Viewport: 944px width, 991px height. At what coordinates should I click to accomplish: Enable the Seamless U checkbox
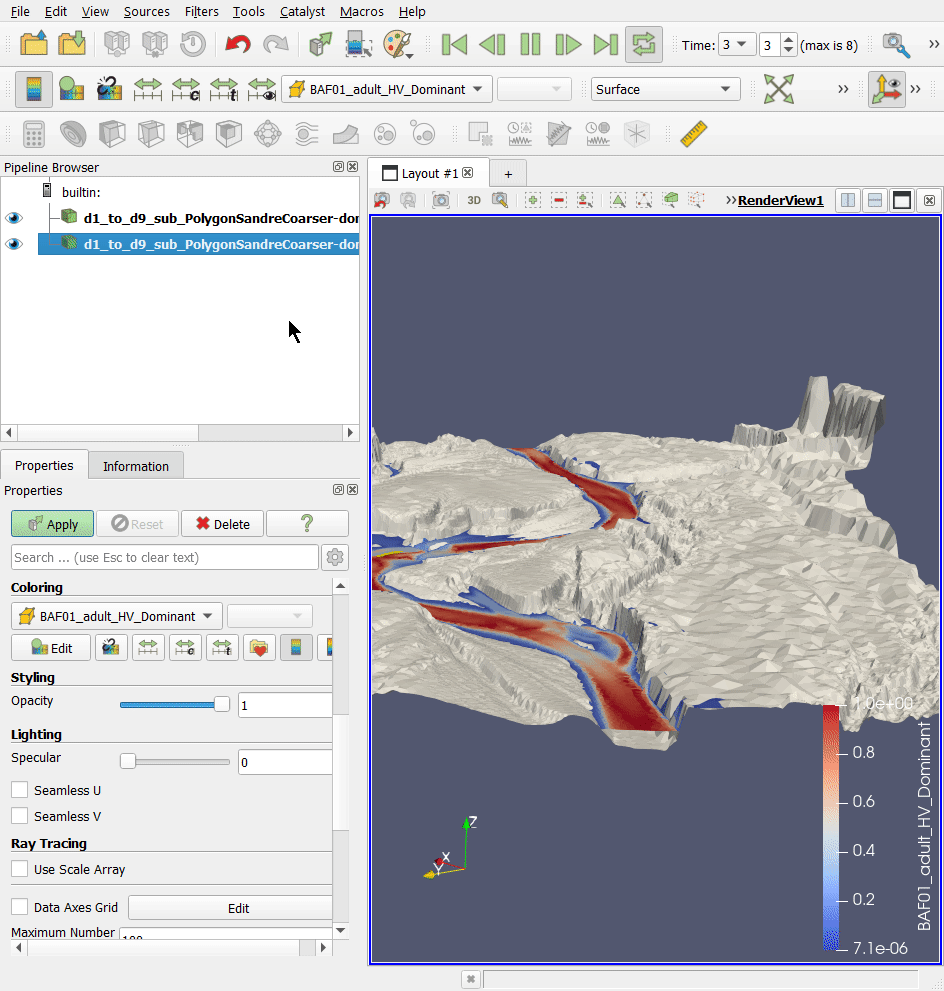[19, 790]
